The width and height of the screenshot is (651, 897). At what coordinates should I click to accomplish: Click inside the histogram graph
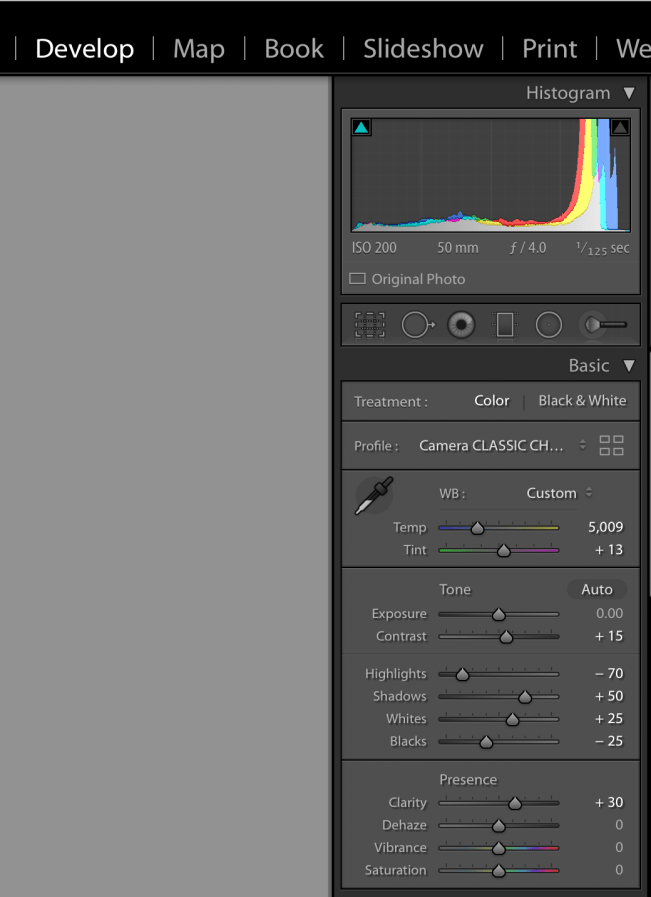tap(491, 174)
